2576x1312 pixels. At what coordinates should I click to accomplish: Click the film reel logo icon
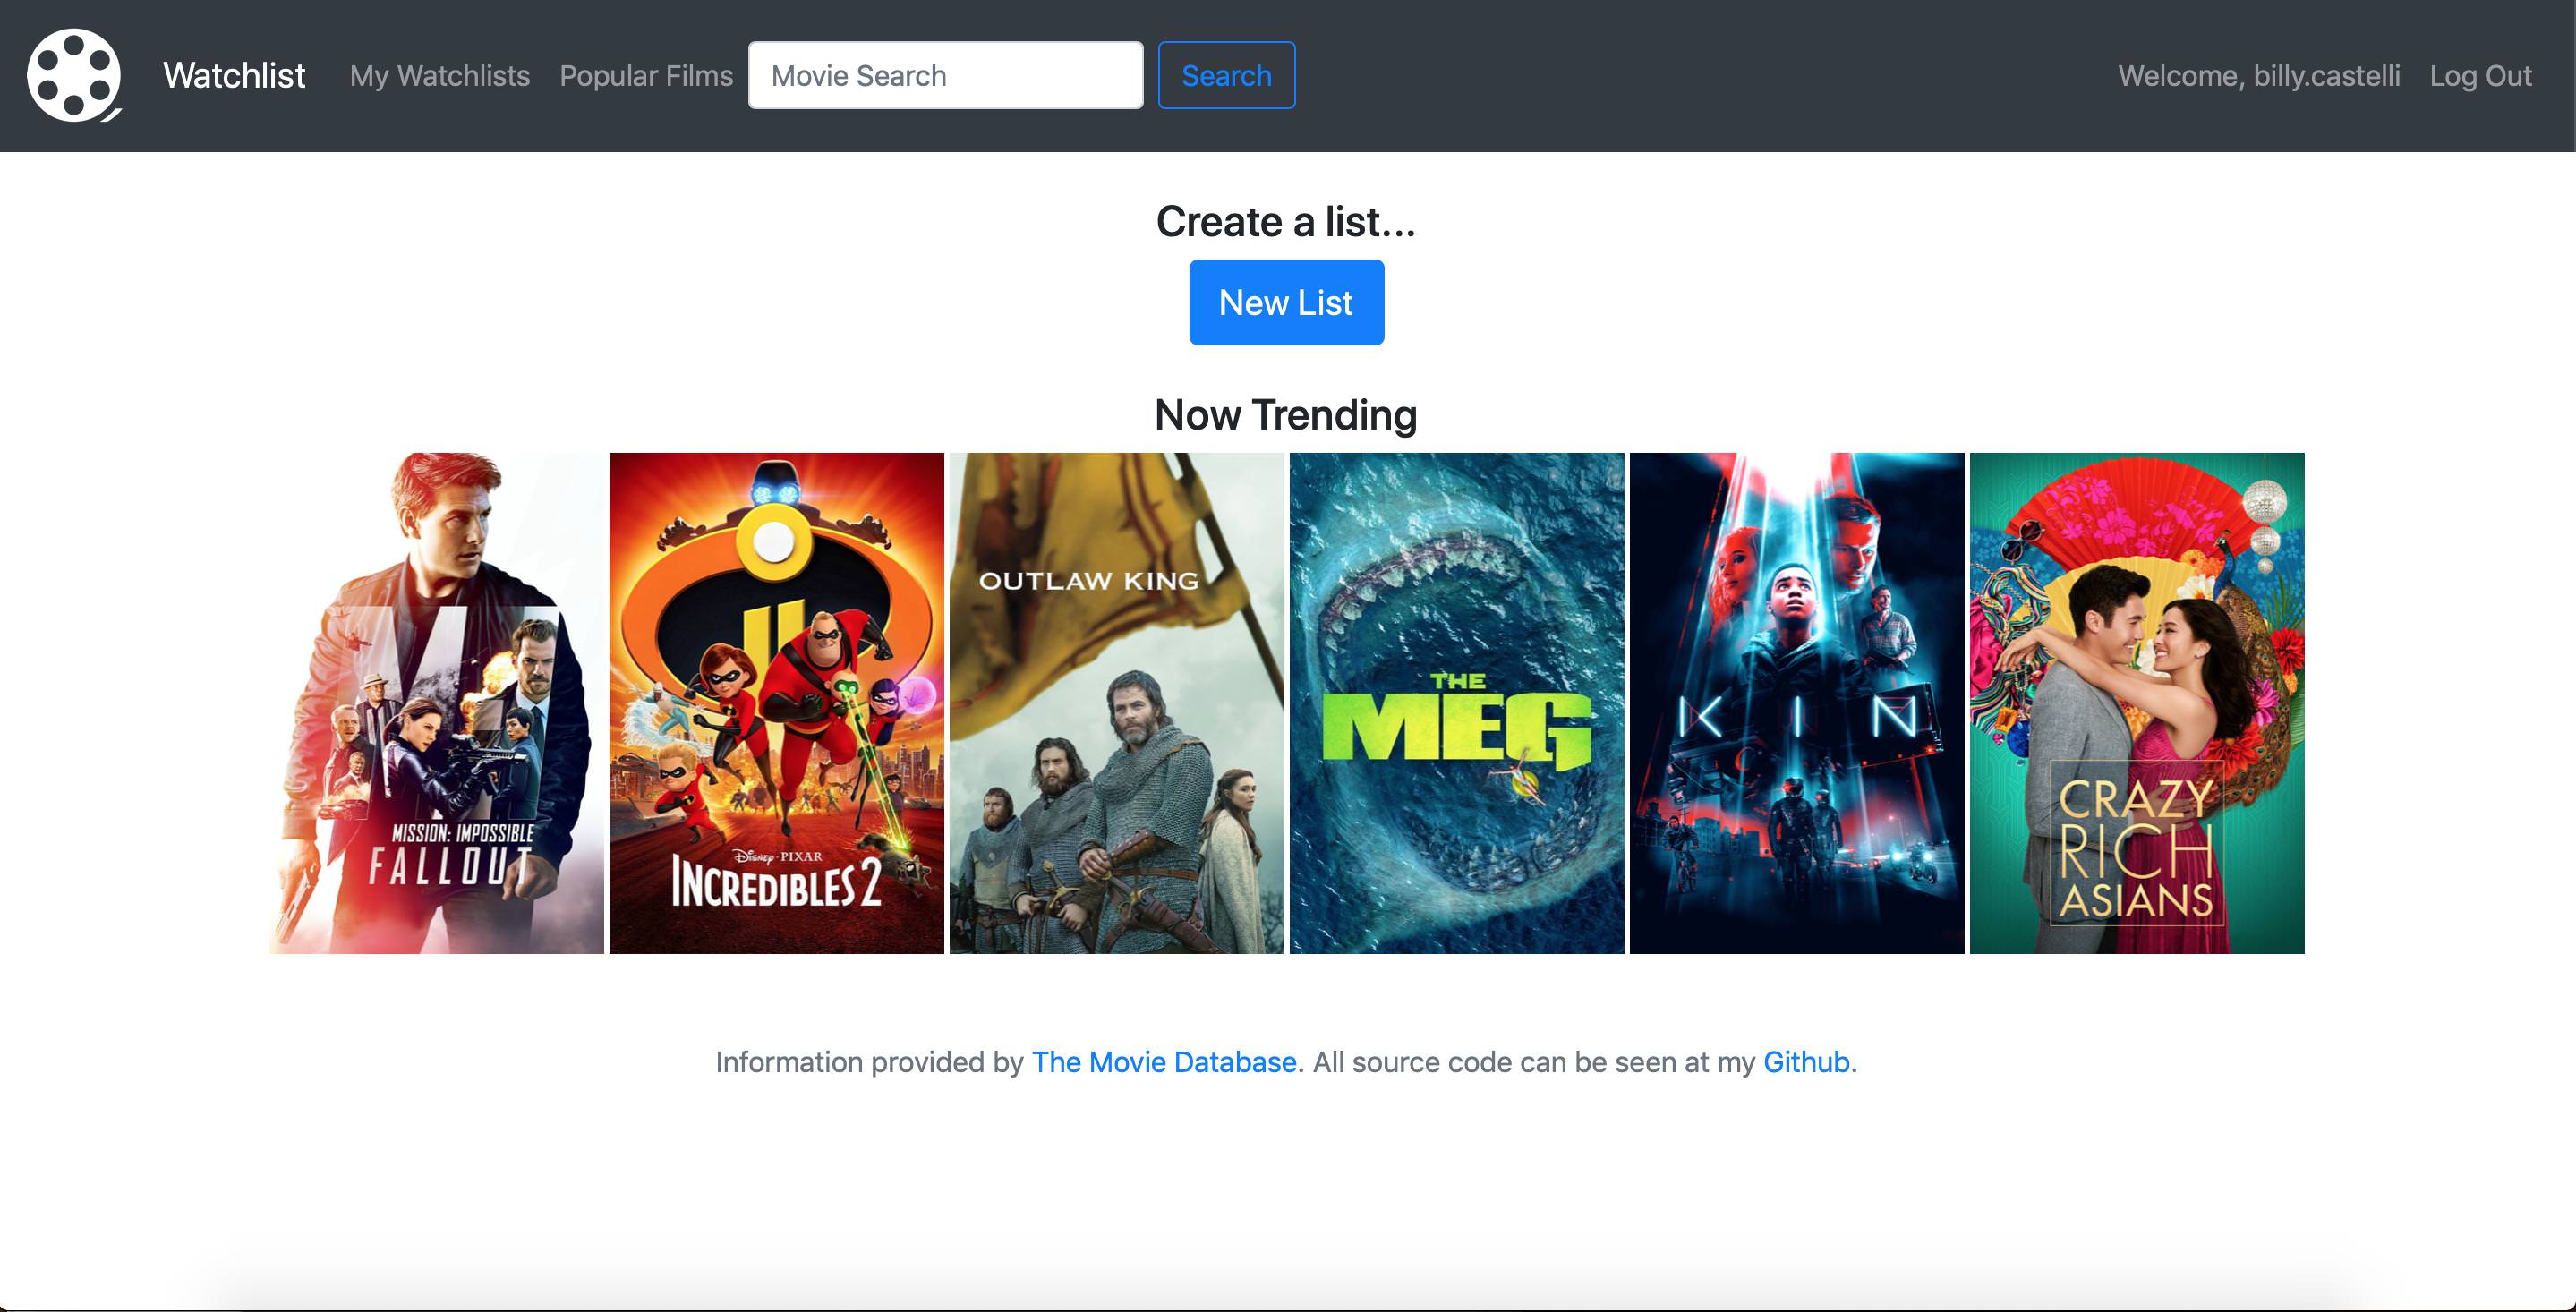[74, 75]
